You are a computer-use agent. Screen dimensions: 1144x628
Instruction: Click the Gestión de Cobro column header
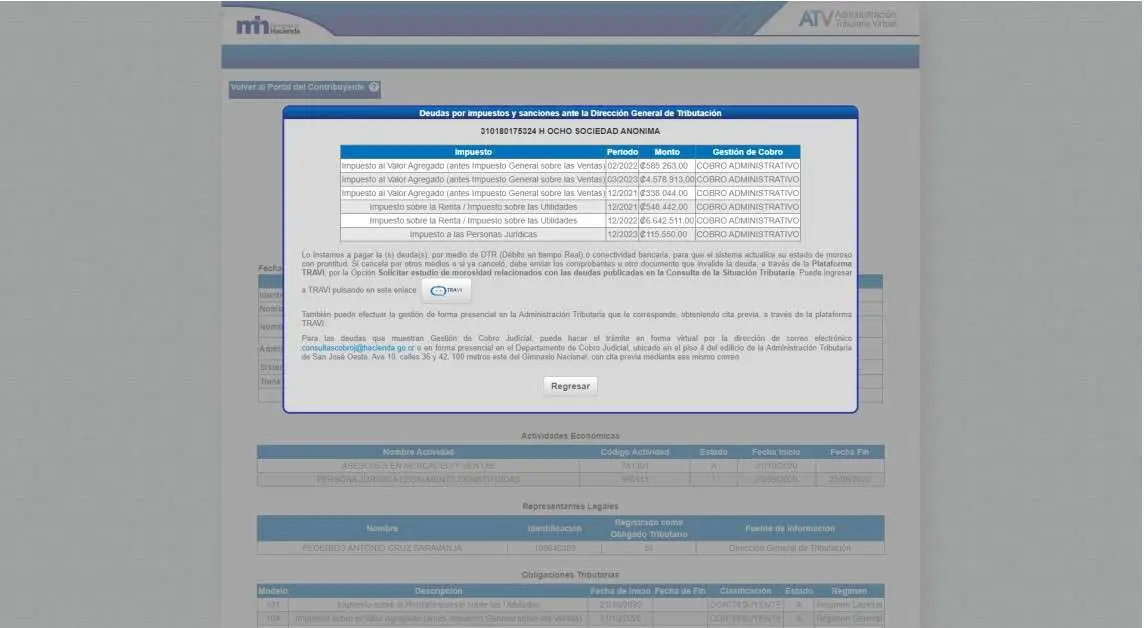tap(747, 152)
